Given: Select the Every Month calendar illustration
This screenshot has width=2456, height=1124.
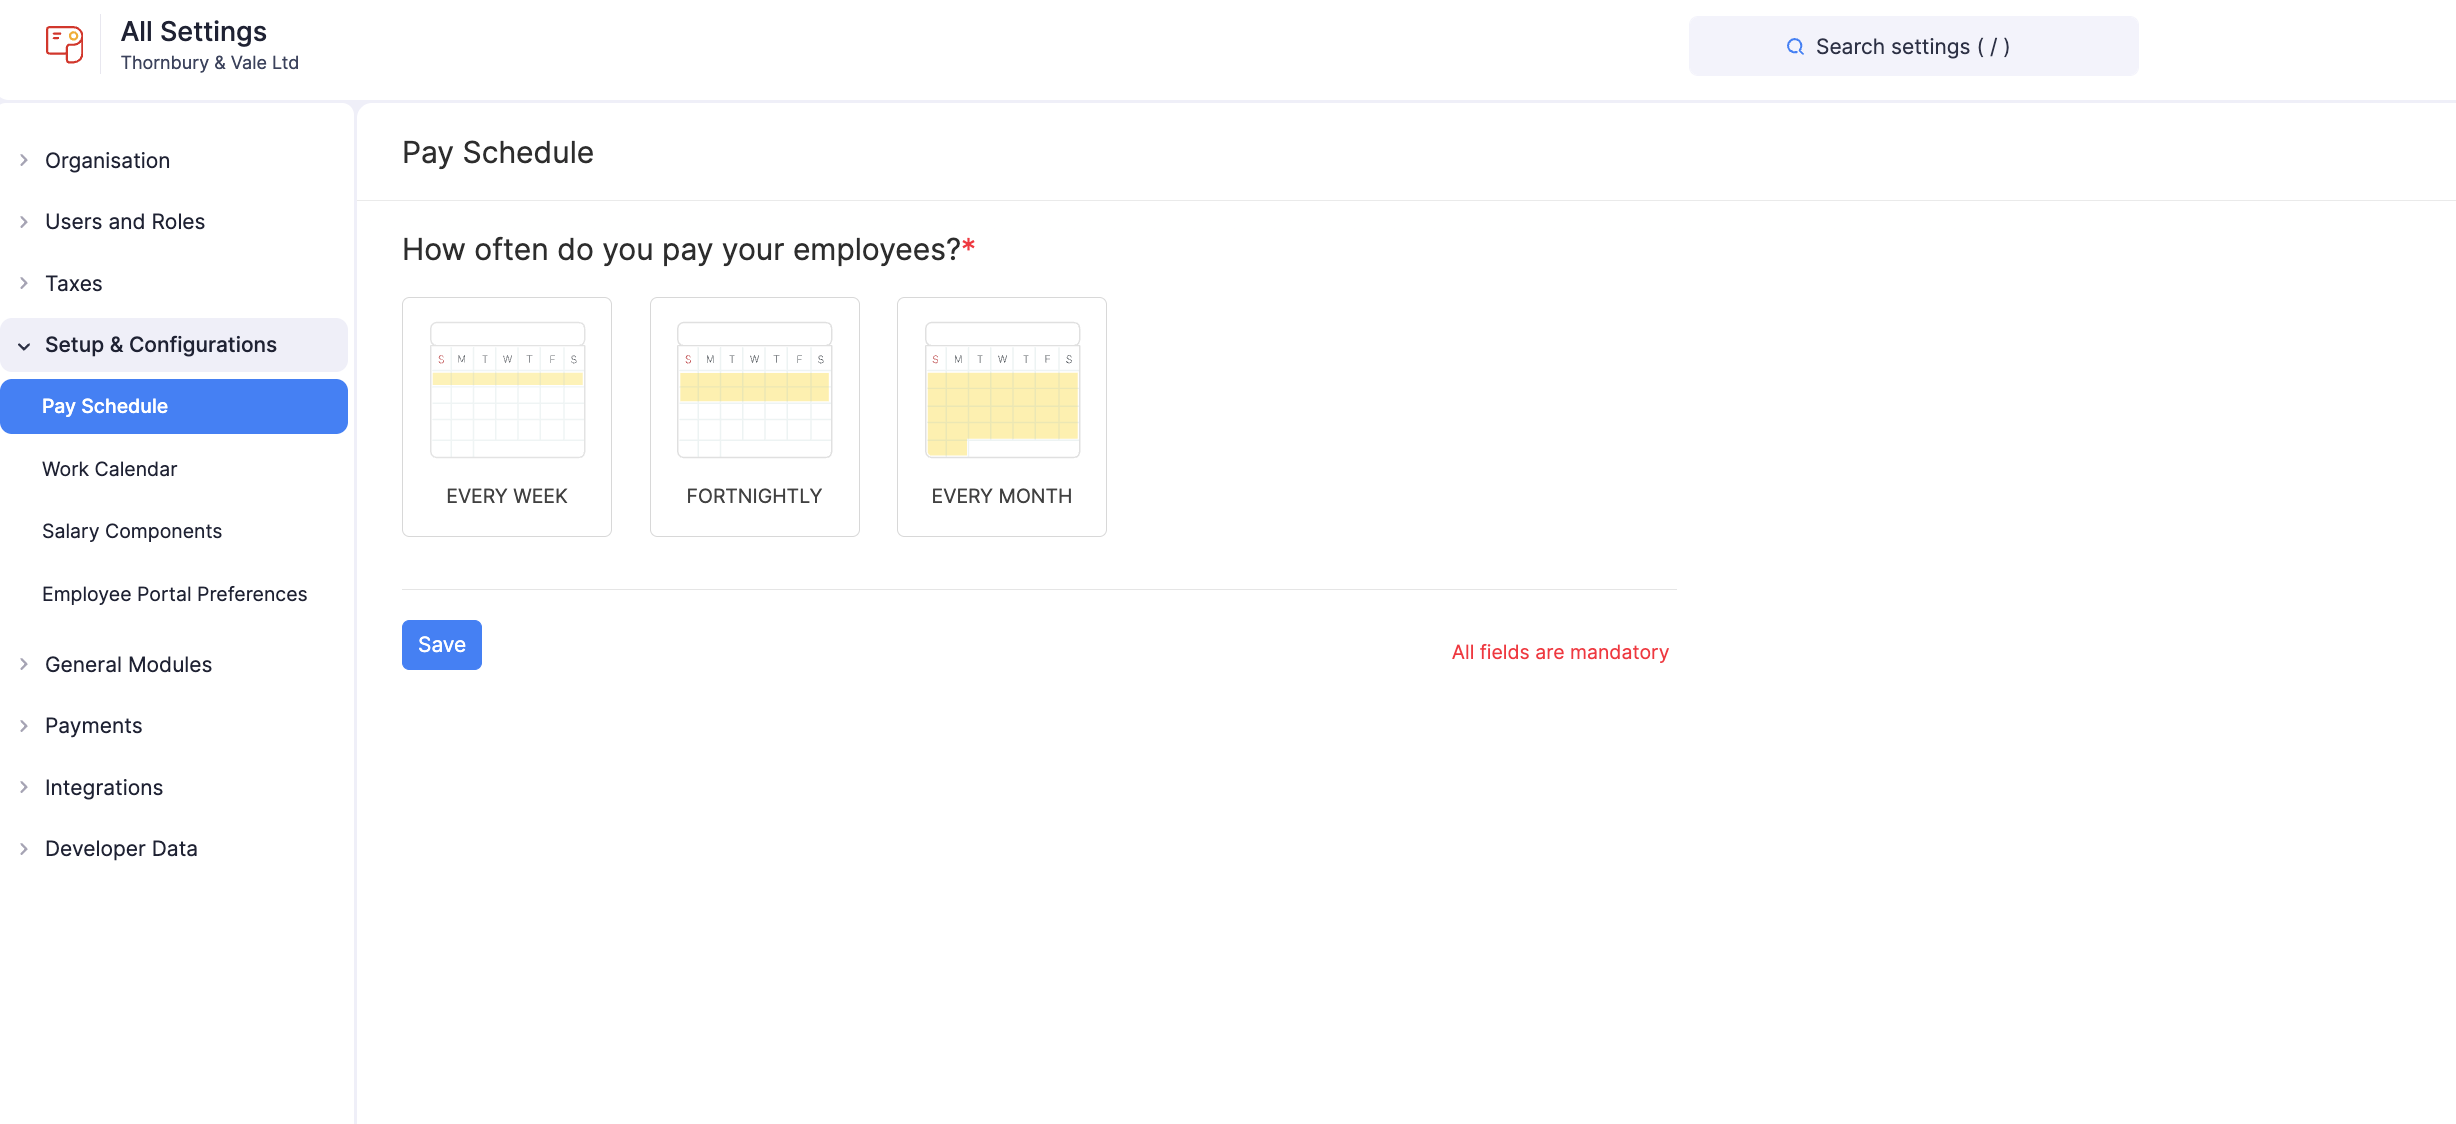Looking at the screenshot, I should 1002,390.
